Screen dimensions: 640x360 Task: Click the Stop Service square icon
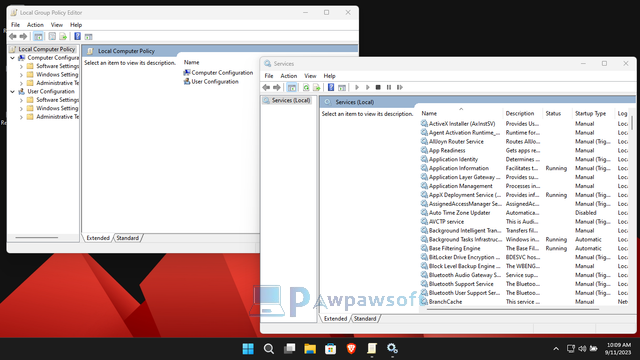[378, 87]
